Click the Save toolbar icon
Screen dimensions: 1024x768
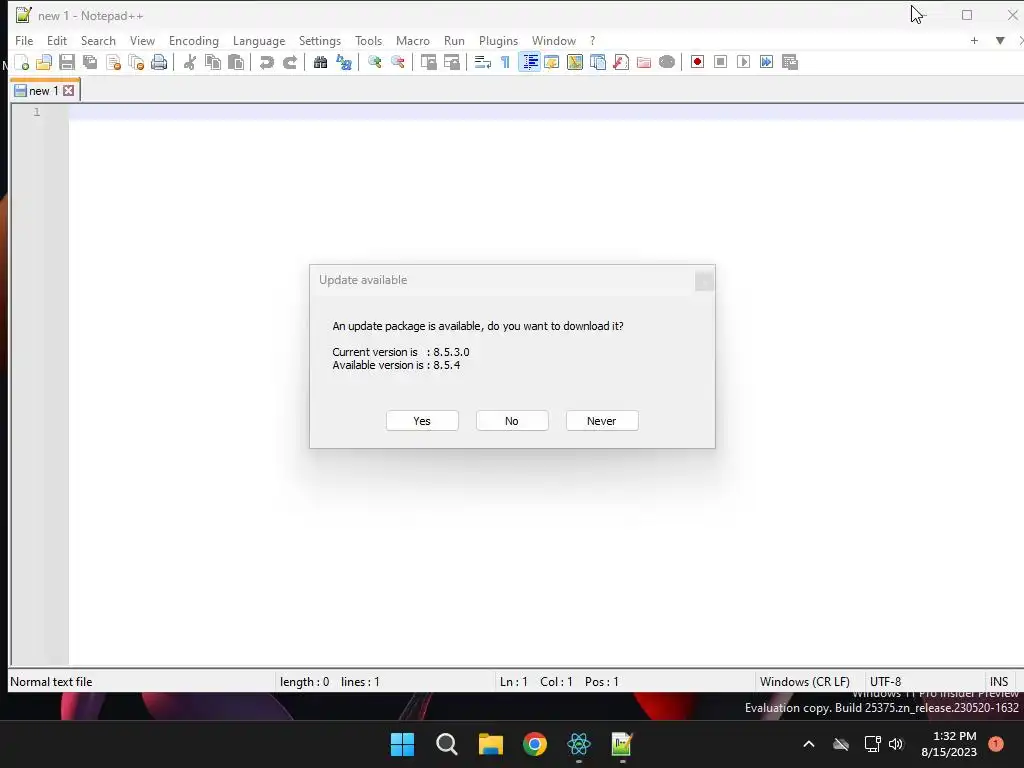(67, 62)
